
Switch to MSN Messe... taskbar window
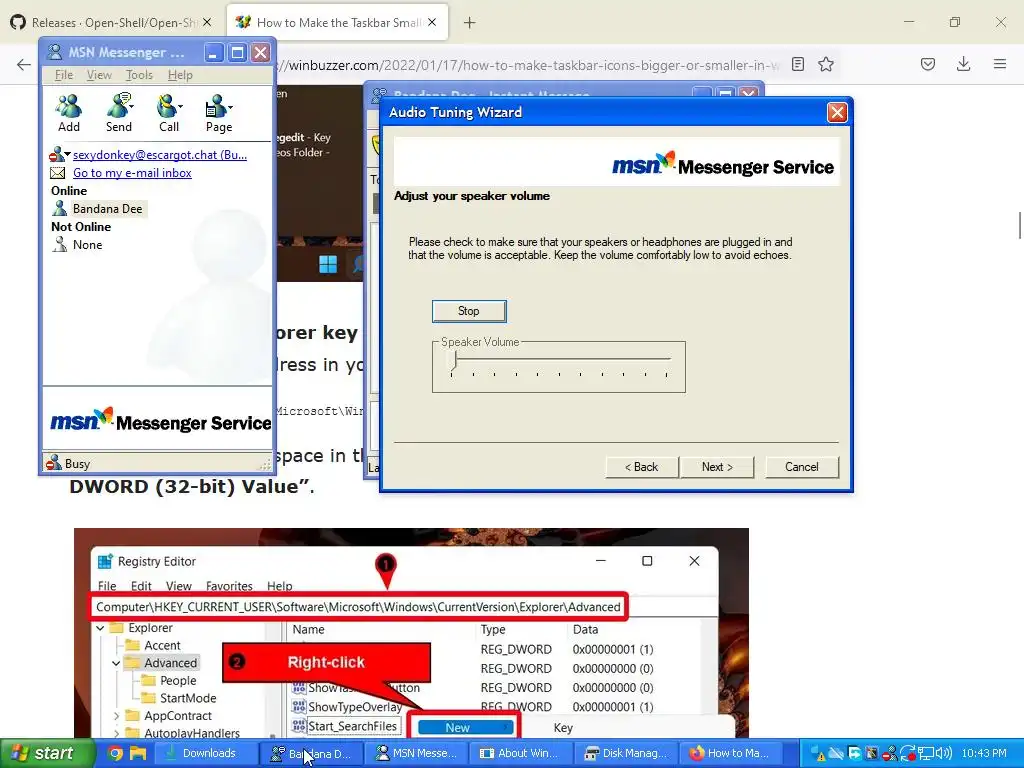point(415,753)
